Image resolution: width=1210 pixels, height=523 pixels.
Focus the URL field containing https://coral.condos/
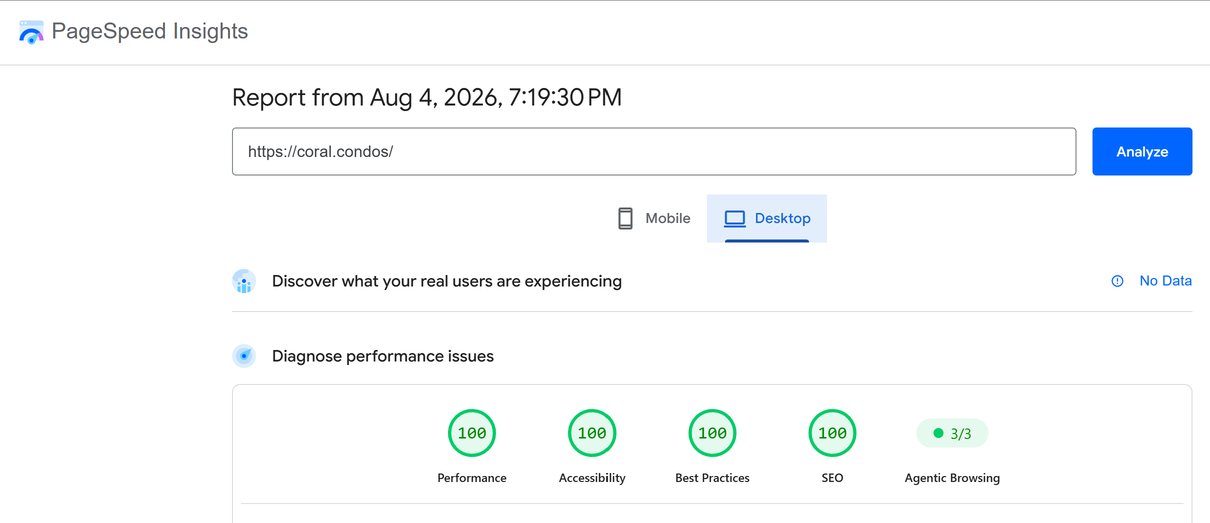point(654,152)
